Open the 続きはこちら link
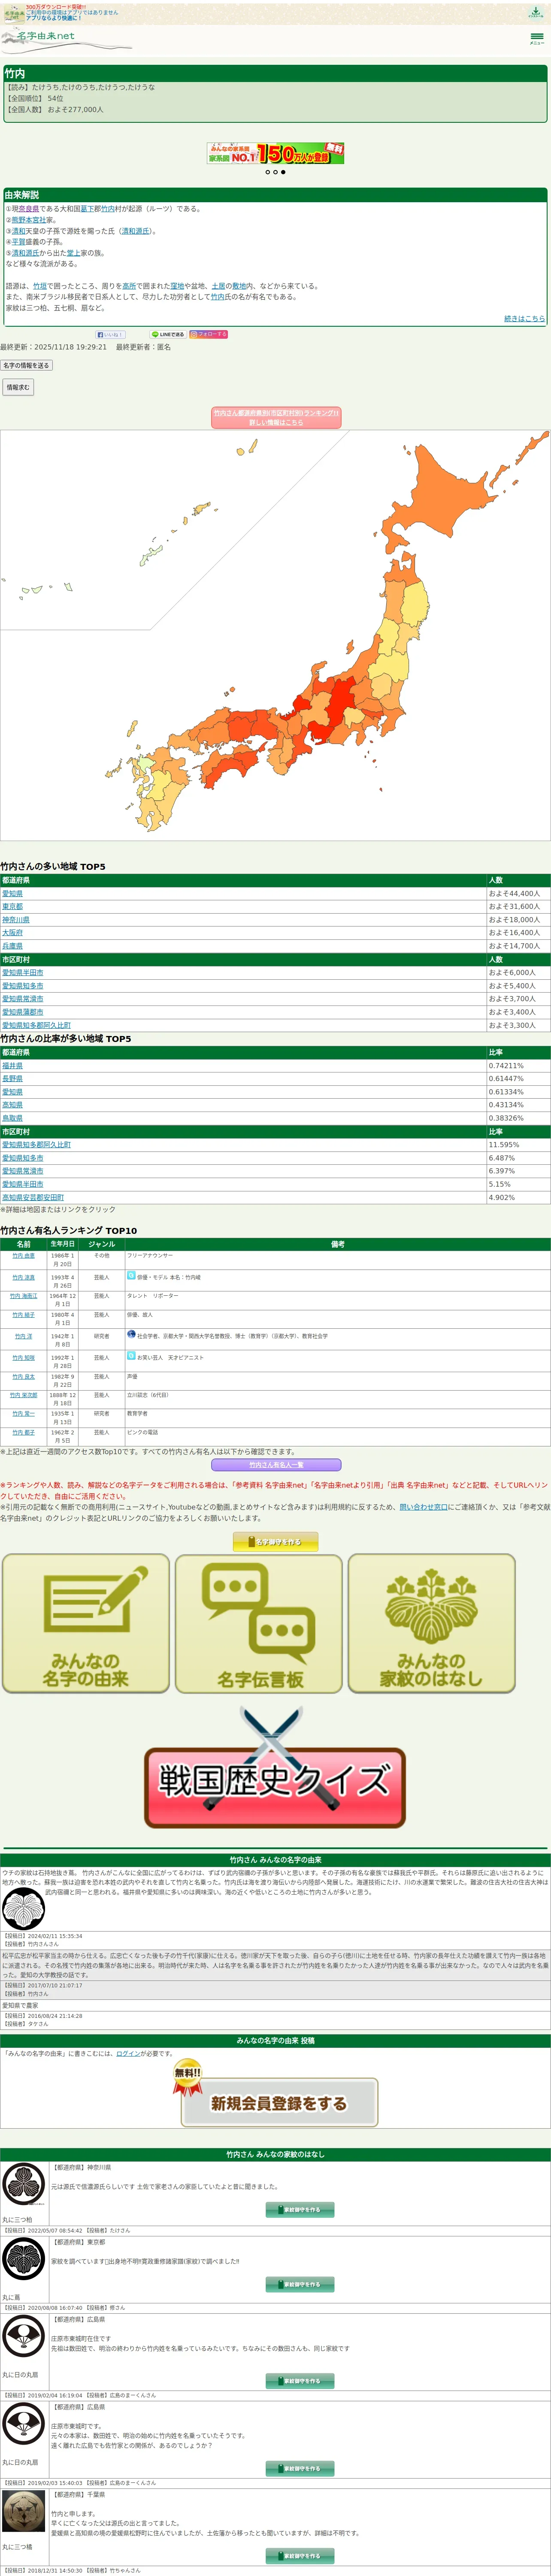551x2576 pixels. pyautogui.click(x=524, y=318)
